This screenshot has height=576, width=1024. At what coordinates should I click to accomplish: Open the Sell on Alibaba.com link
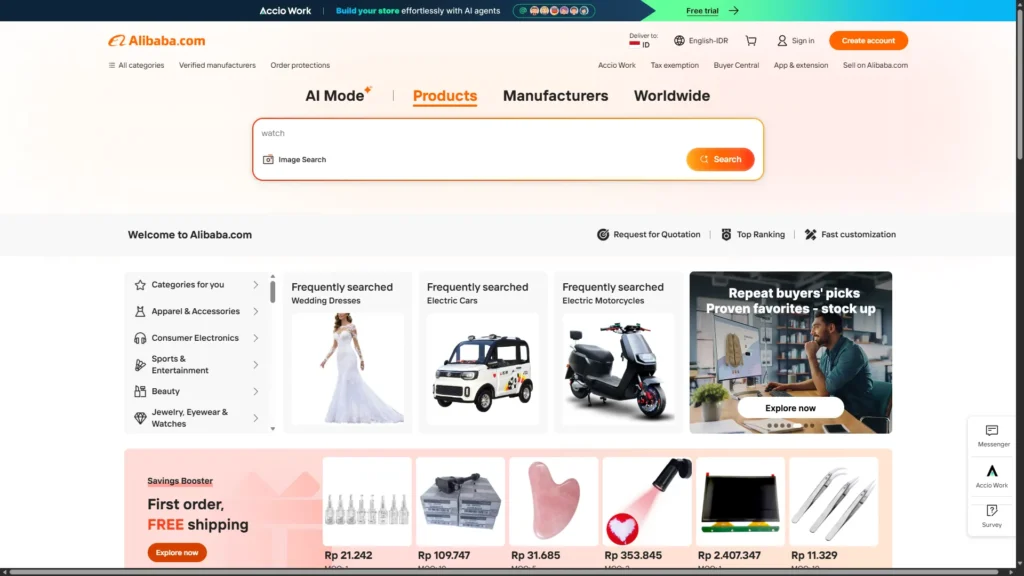(x=875, y=65)
